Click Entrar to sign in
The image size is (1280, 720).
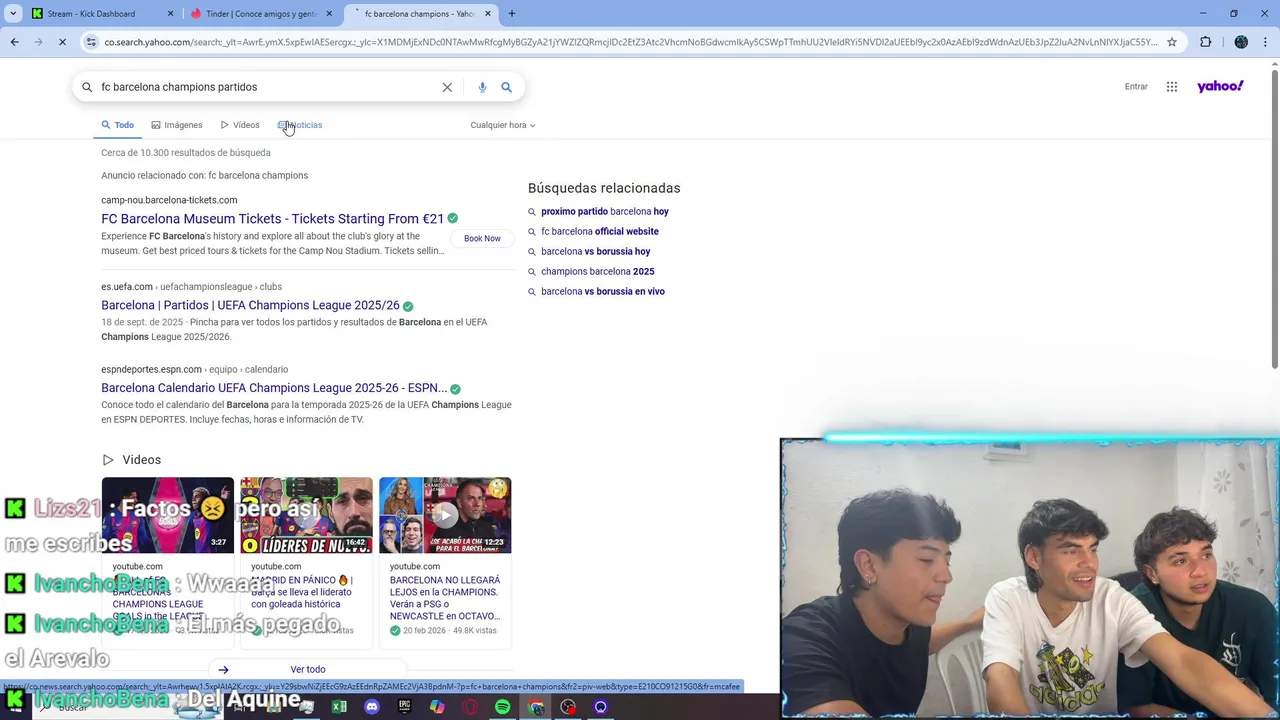[x=1136, y=87]
